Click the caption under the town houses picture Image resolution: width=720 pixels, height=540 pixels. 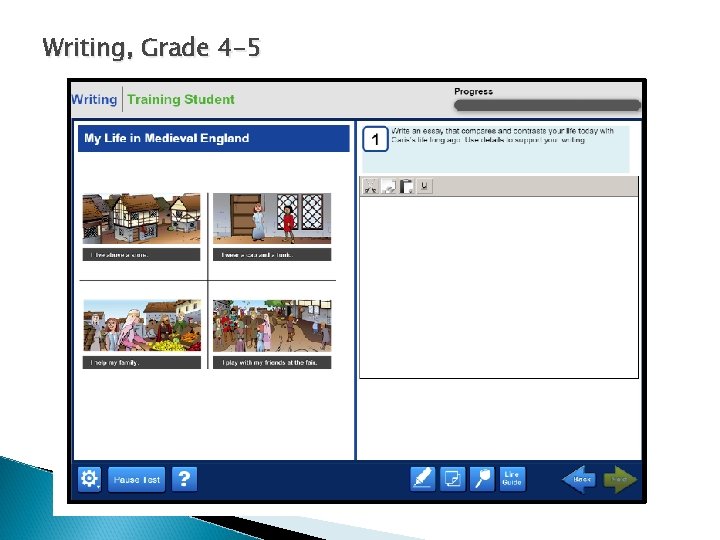(x=141, y=254)
